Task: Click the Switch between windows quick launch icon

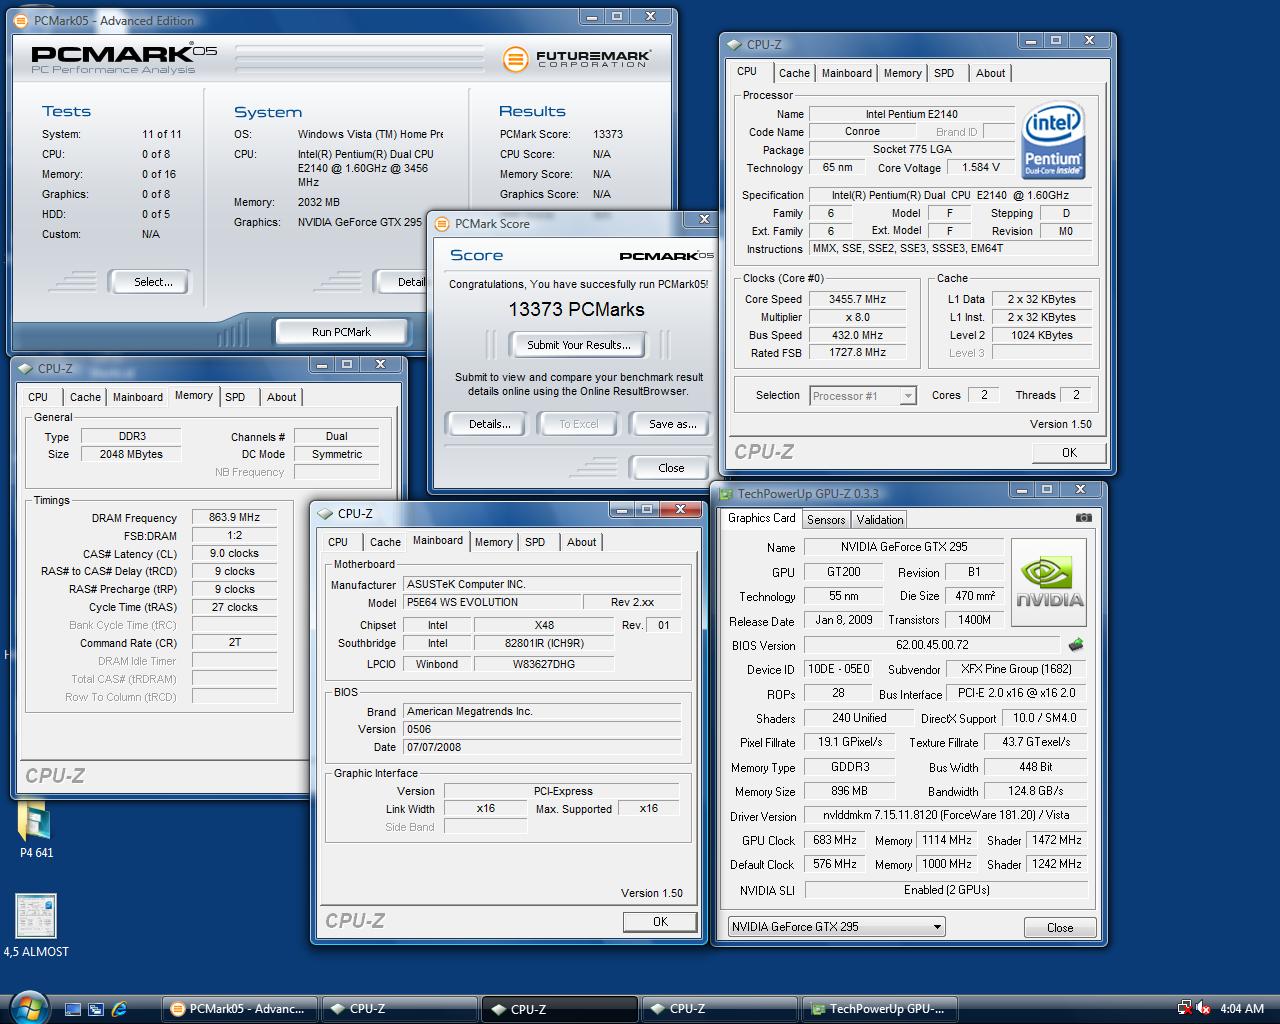Action: point(96,1009)
